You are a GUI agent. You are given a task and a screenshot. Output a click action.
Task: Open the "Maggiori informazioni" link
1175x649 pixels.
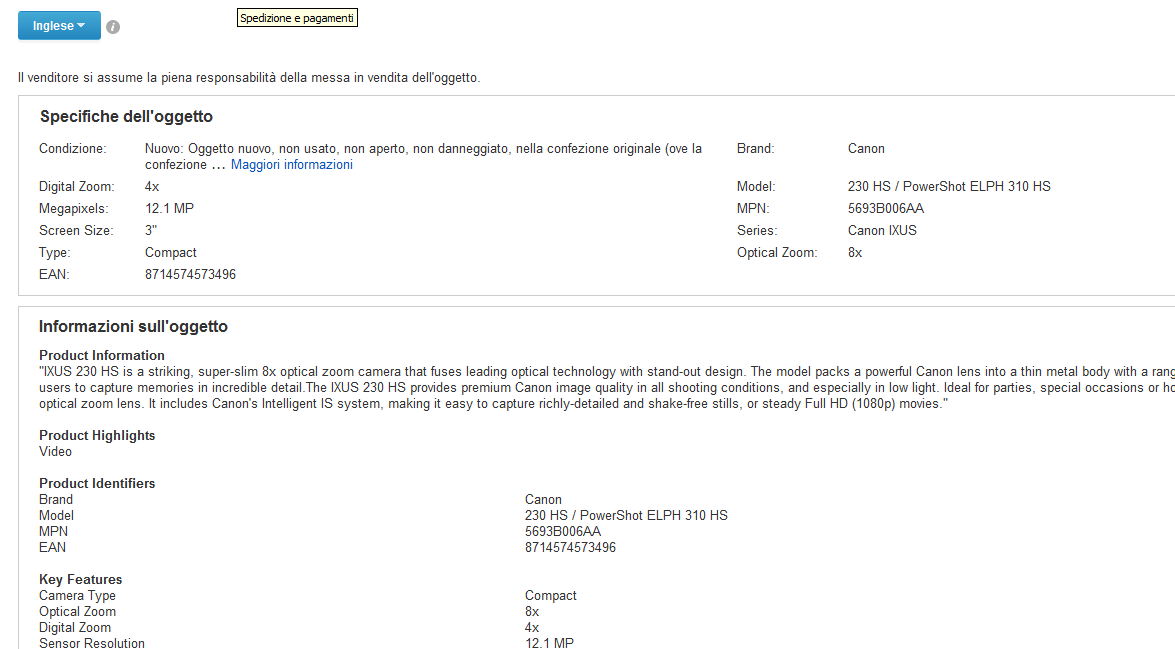(x=292, y=165)
